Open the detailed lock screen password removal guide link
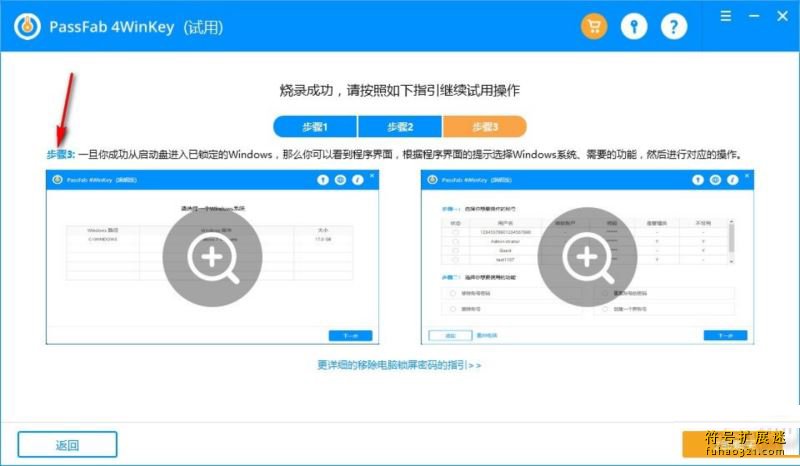Viewport: 800px width, 466px height. click(399, 365)
